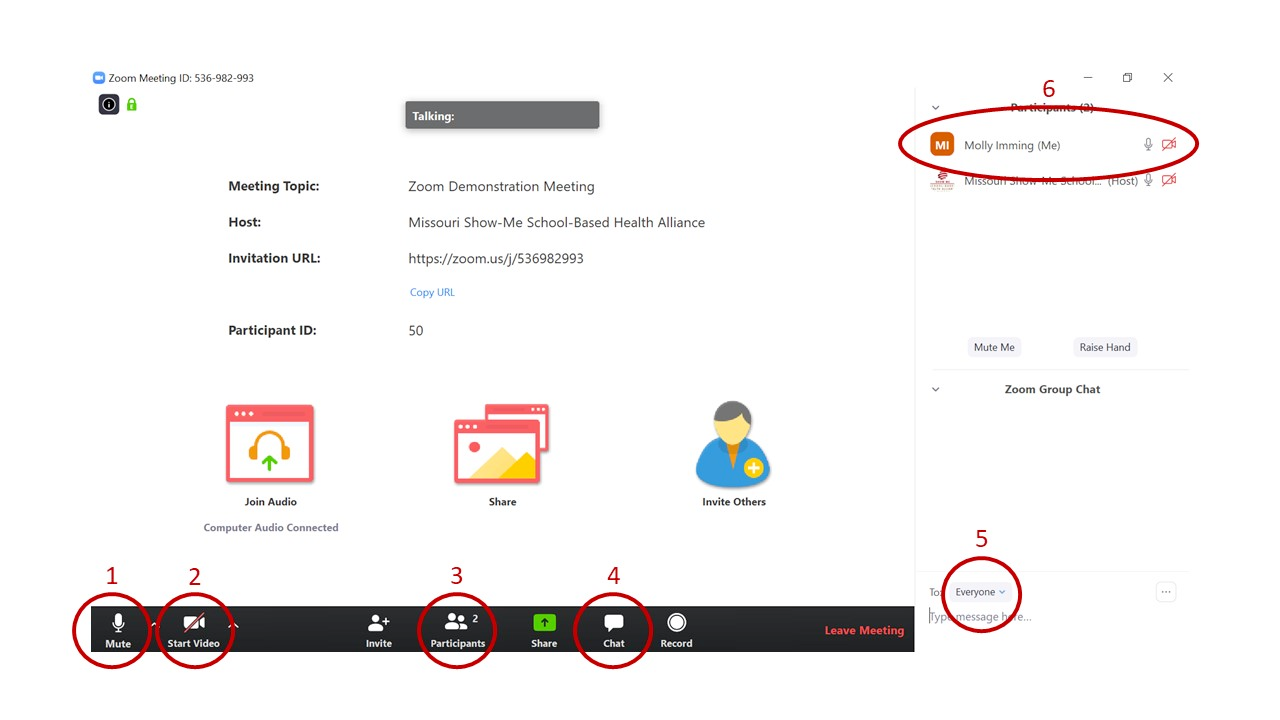
Task: Click the Join Audio headphone icon
Action: coord(270,445)
